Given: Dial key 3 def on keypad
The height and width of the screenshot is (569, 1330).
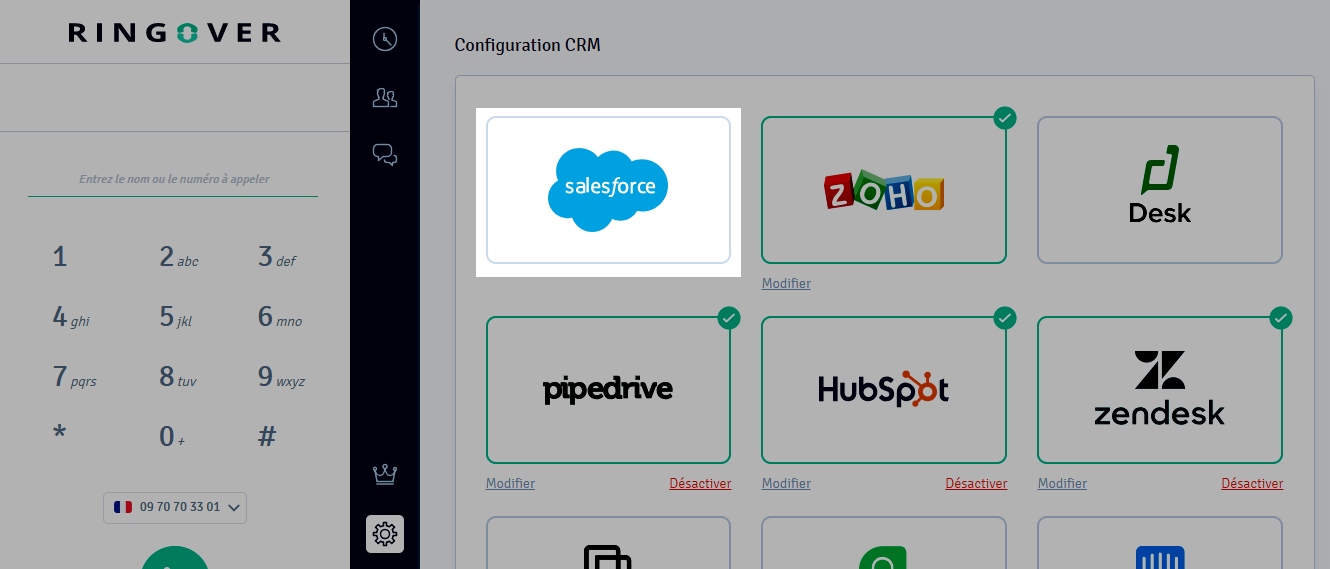Looking at the screenshot, I should (x=277, y=258).
